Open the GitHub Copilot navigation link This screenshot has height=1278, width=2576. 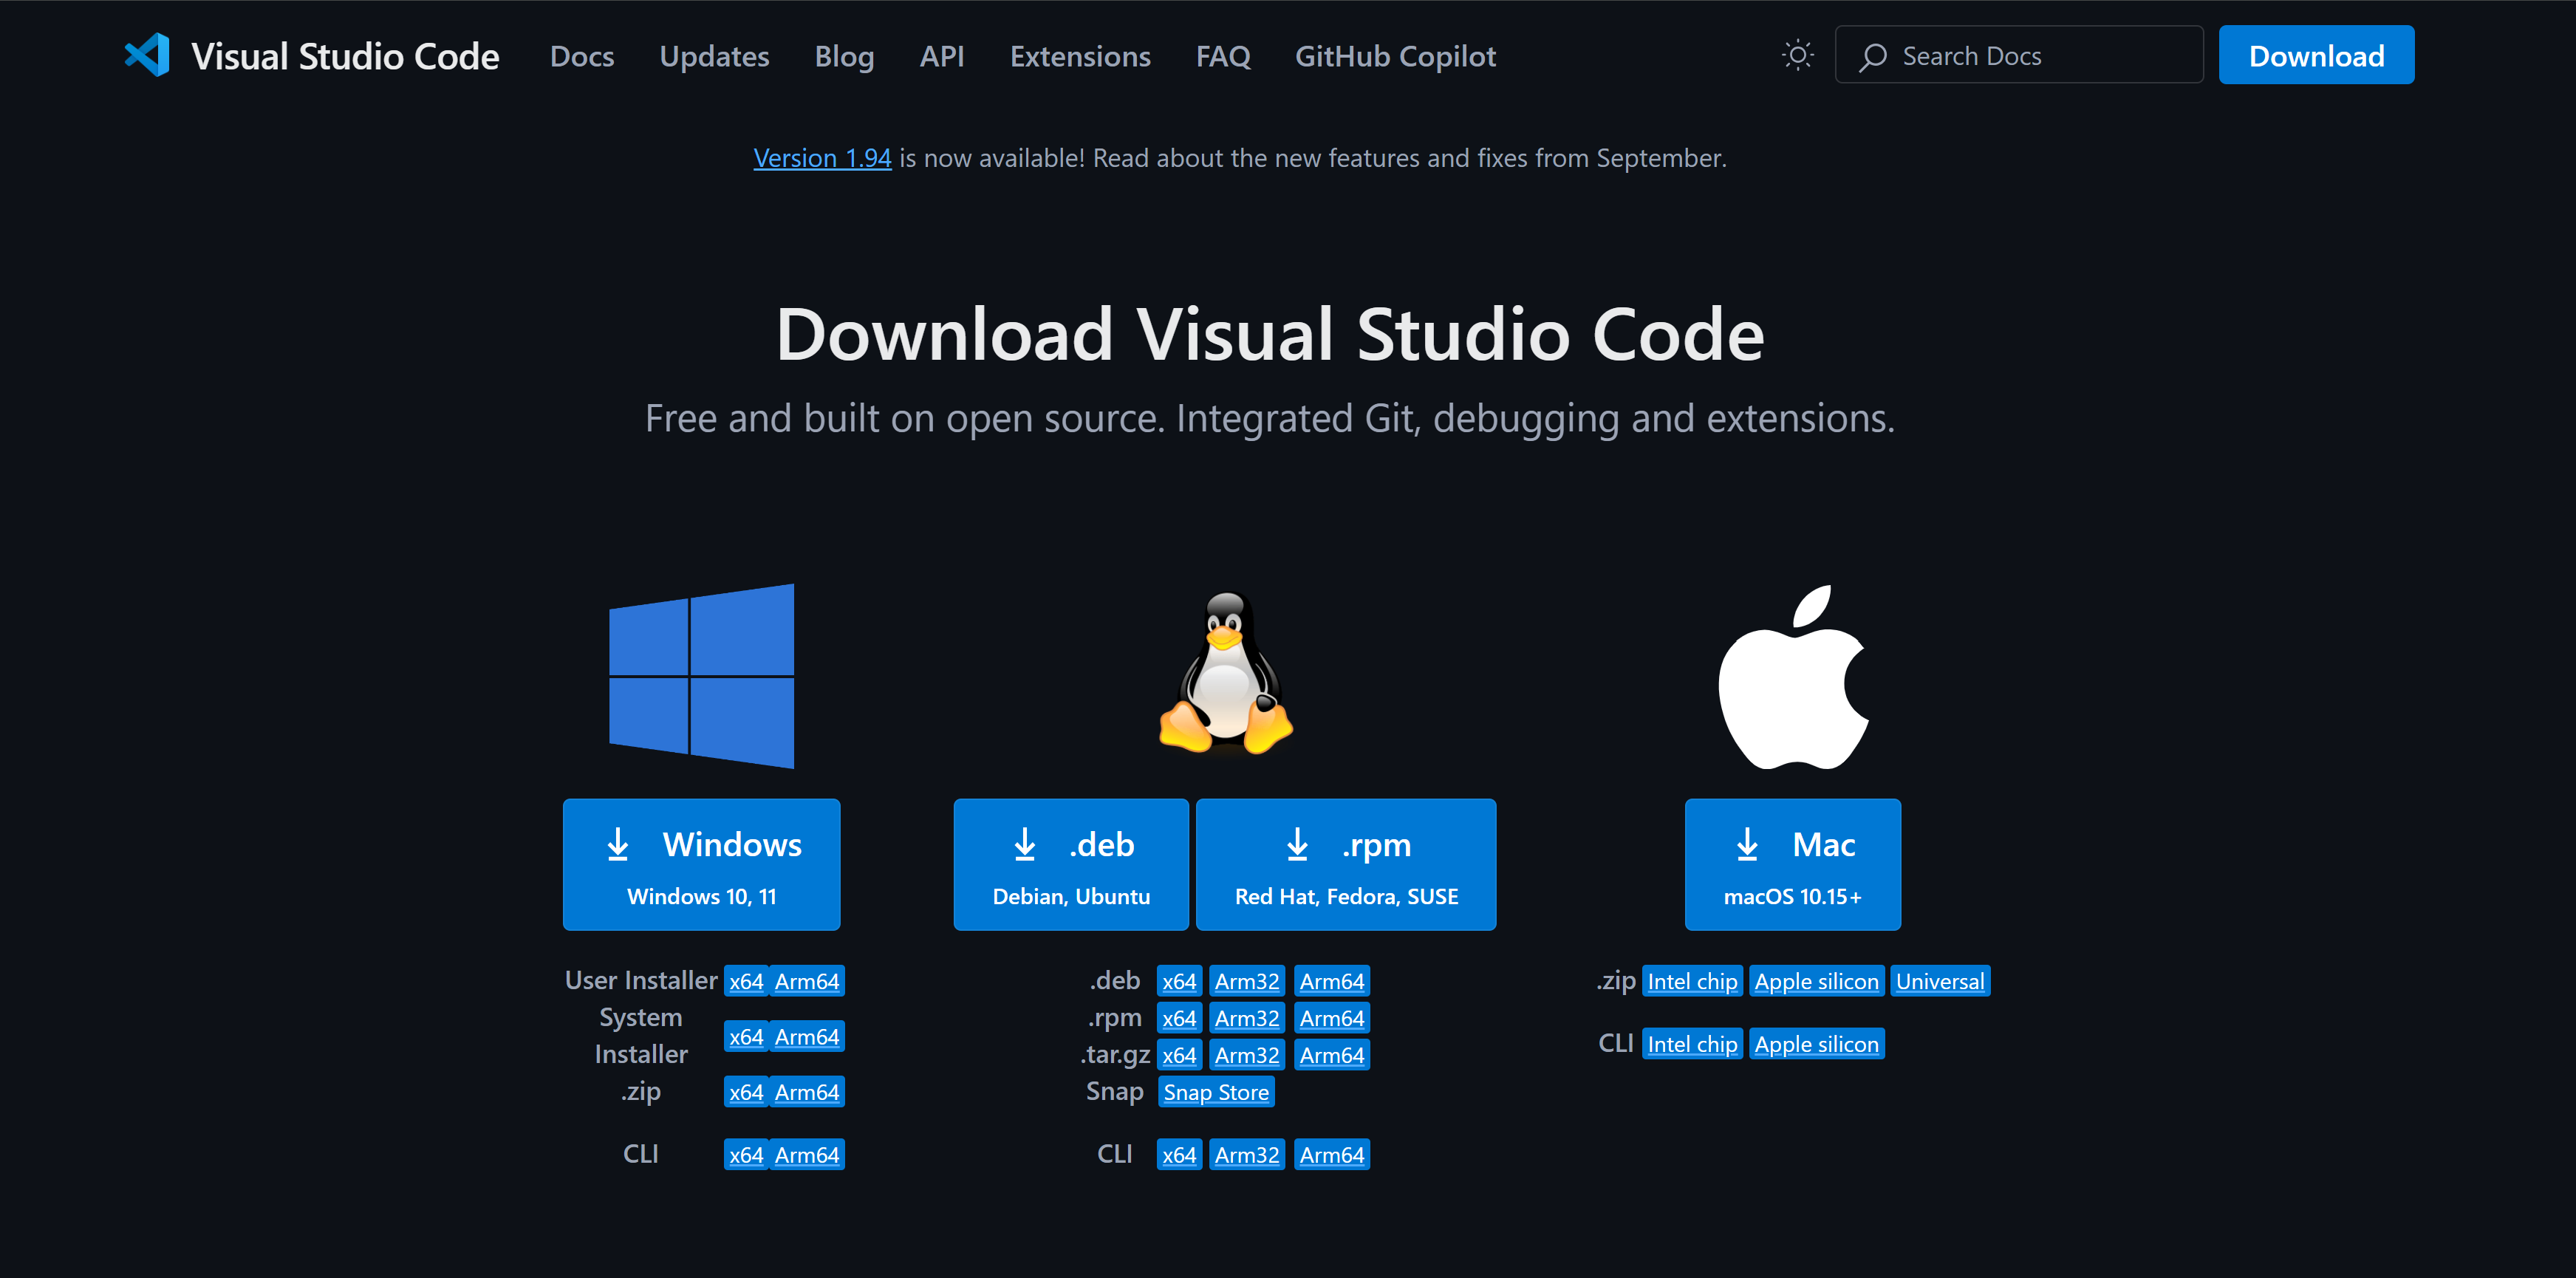click(x=1395, y=57)
